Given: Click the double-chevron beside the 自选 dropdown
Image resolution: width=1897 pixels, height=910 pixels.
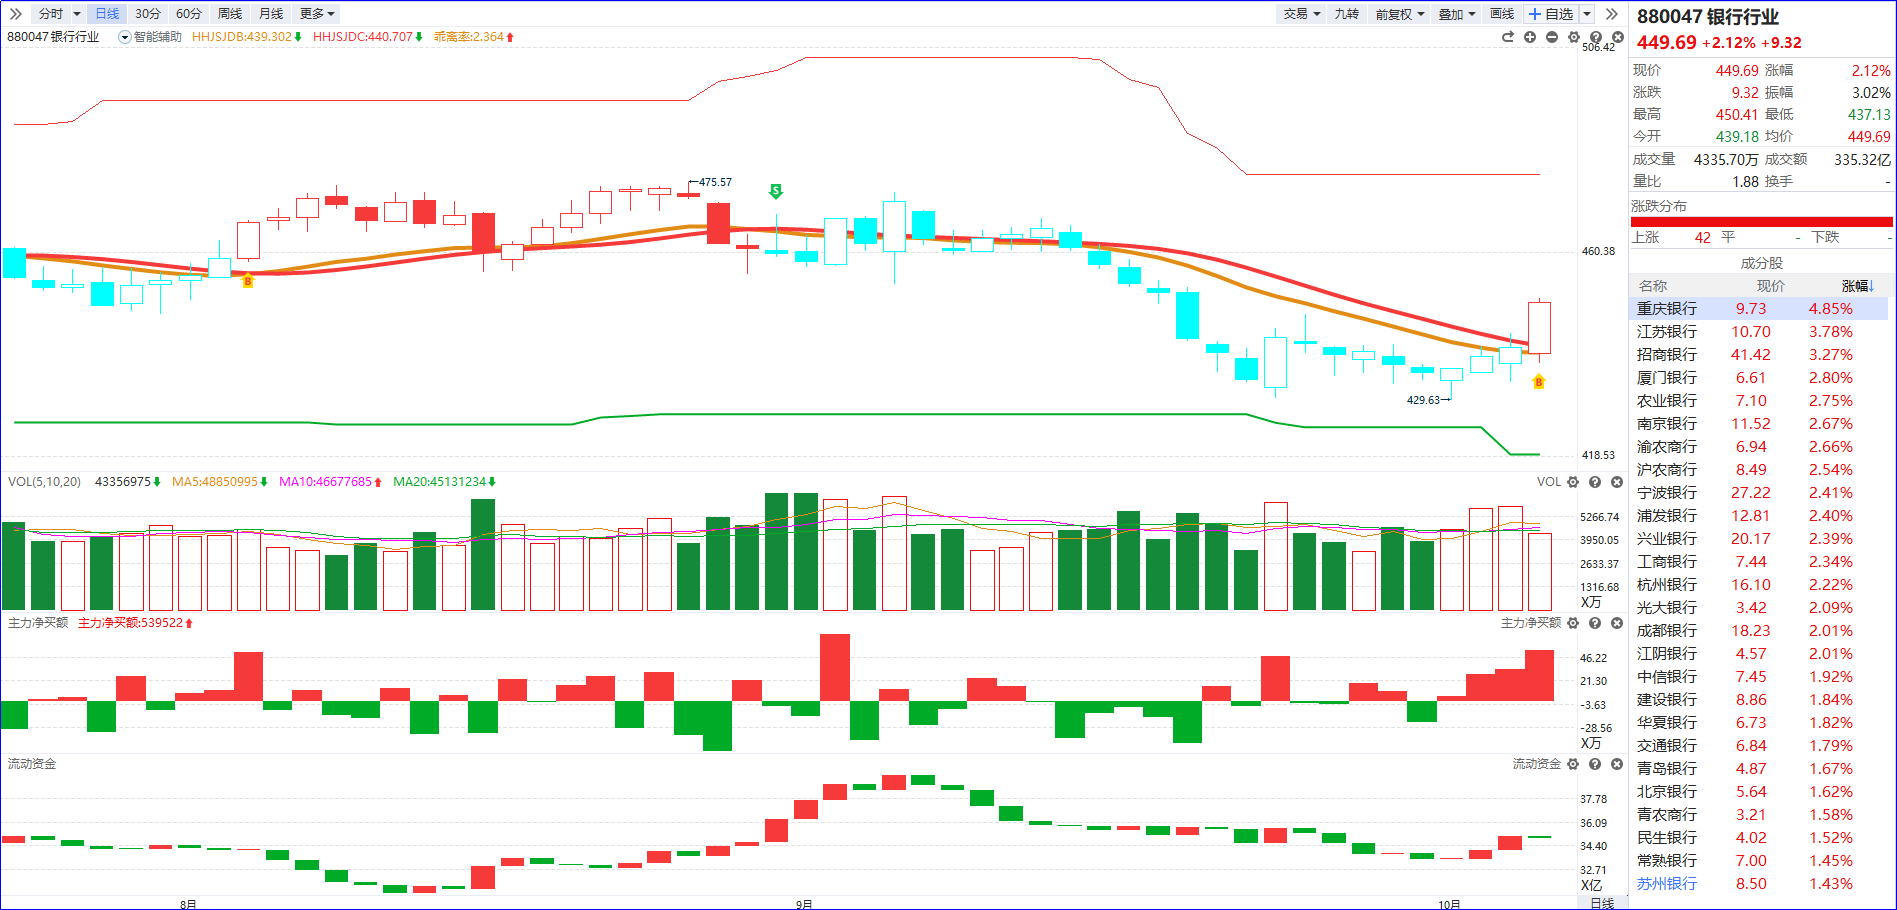Looking at the screenshot, I should pos(1611,14).
